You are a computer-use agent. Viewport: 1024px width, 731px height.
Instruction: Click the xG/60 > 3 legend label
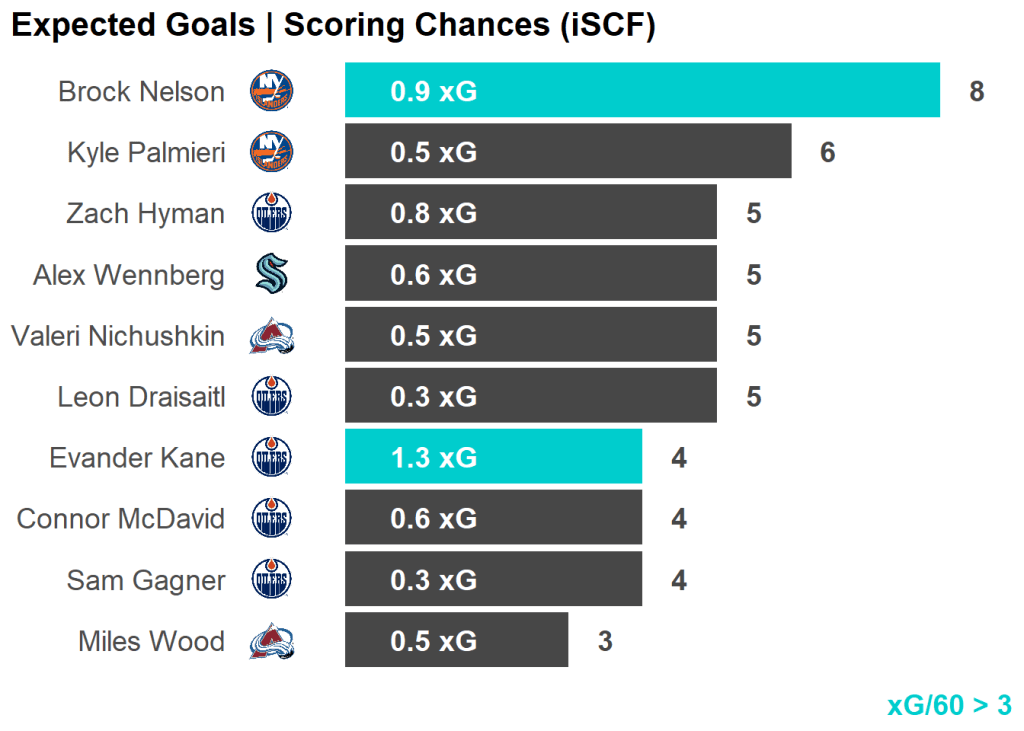click(949, 705)
